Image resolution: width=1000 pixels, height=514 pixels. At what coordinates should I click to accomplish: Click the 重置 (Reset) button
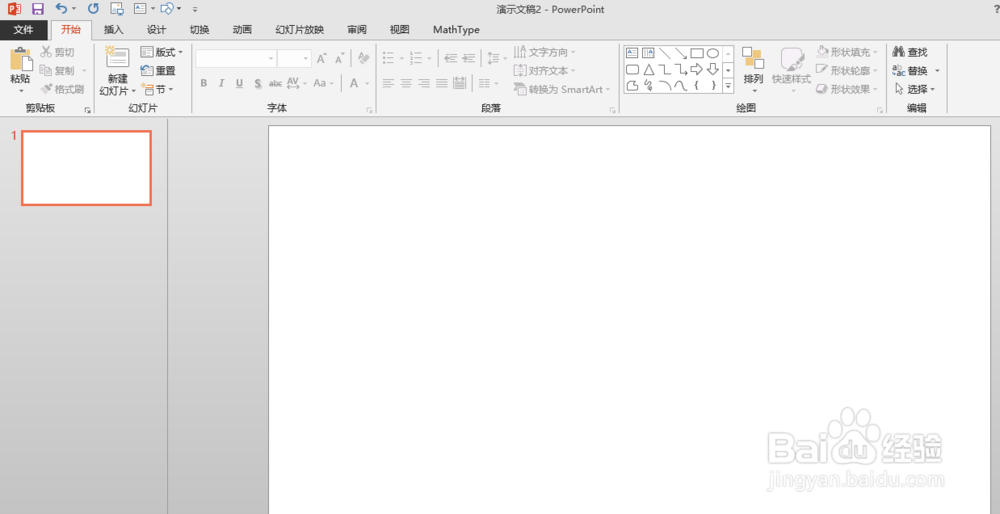(158, 71)
